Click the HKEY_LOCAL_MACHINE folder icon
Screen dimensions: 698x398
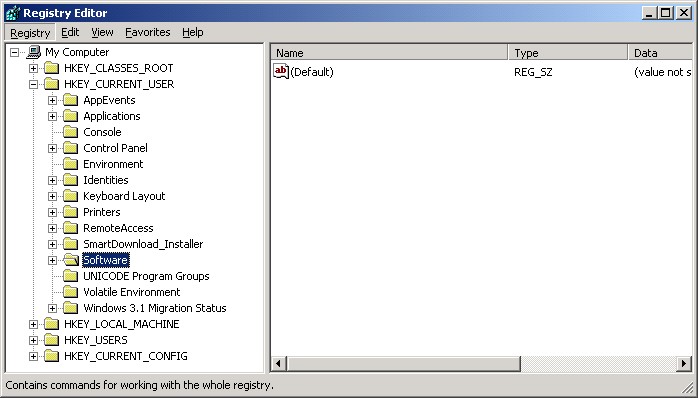click(52, 325)
